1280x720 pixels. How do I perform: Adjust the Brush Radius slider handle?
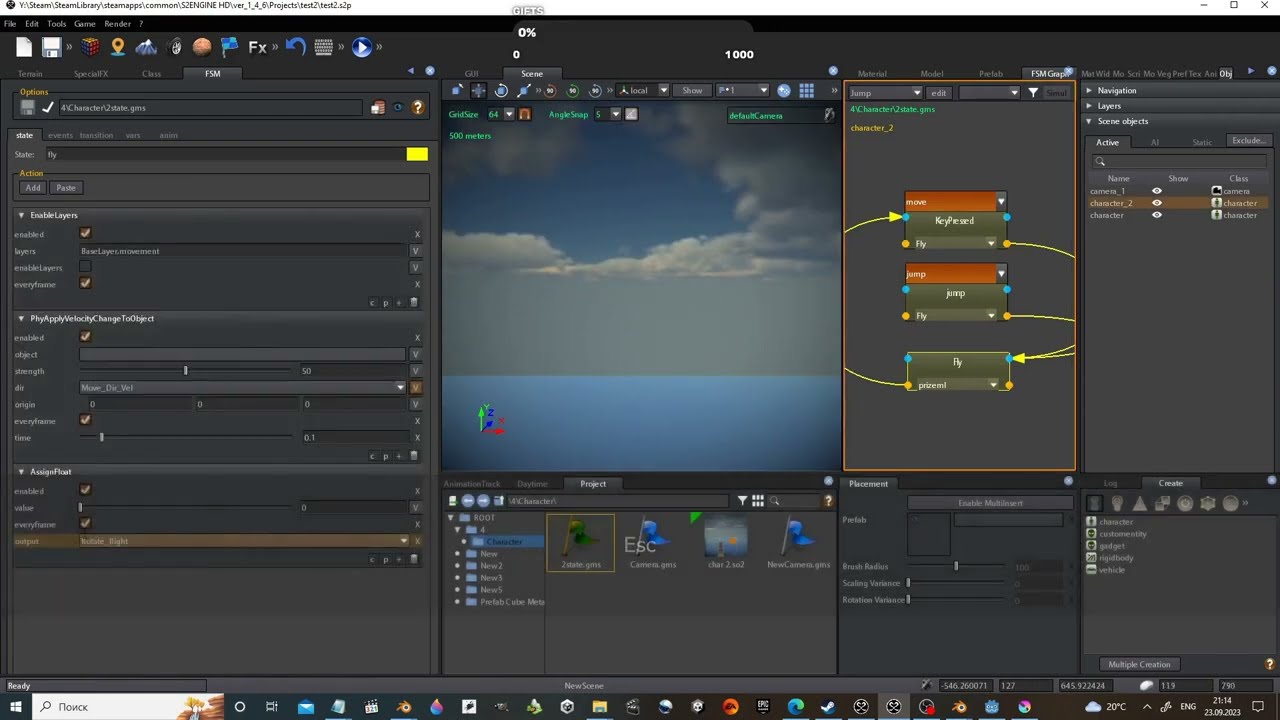pyautogui.click(x=956, y=567)
